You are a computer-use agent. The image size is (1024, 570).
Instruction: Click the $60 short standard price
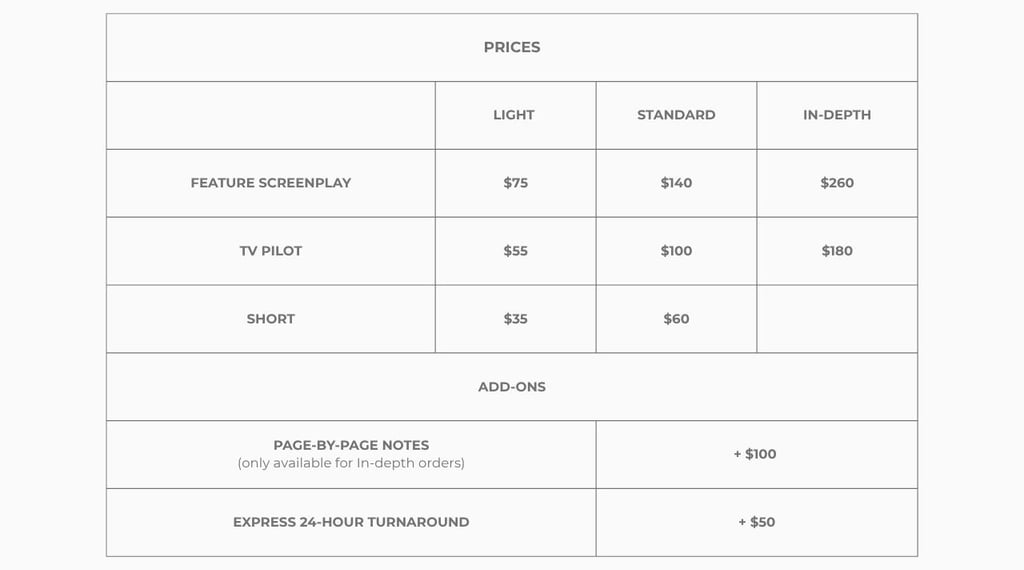click(676, 319)
